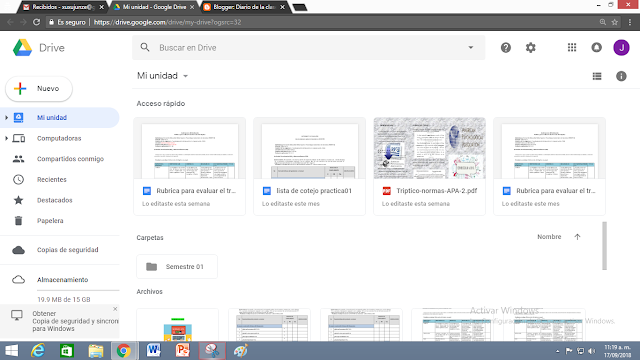Open the Store app in taskbar
The width and height of the screenshot is (640, 360).
pos(67,351)
